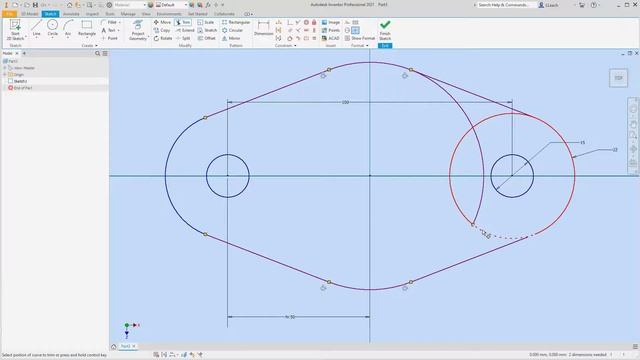640x360 pixels.
Task: Toggle the Trim tool
Action: pyautogui.click(x=183, y=22)
